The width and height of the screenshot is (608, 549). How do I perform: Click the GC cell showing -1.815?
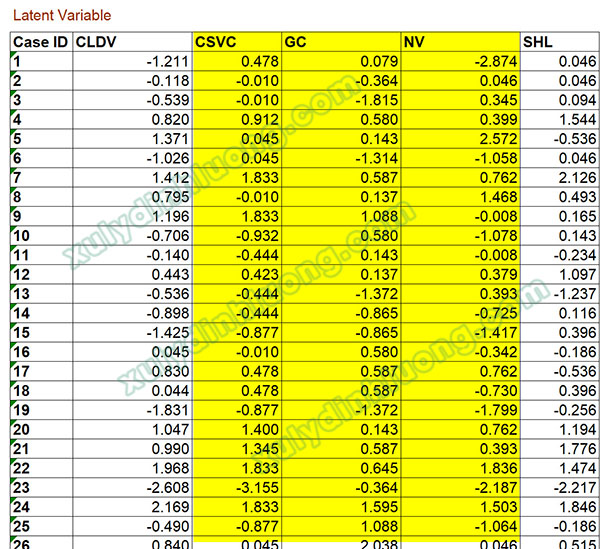pyautogui.click(x=341, y=100)
